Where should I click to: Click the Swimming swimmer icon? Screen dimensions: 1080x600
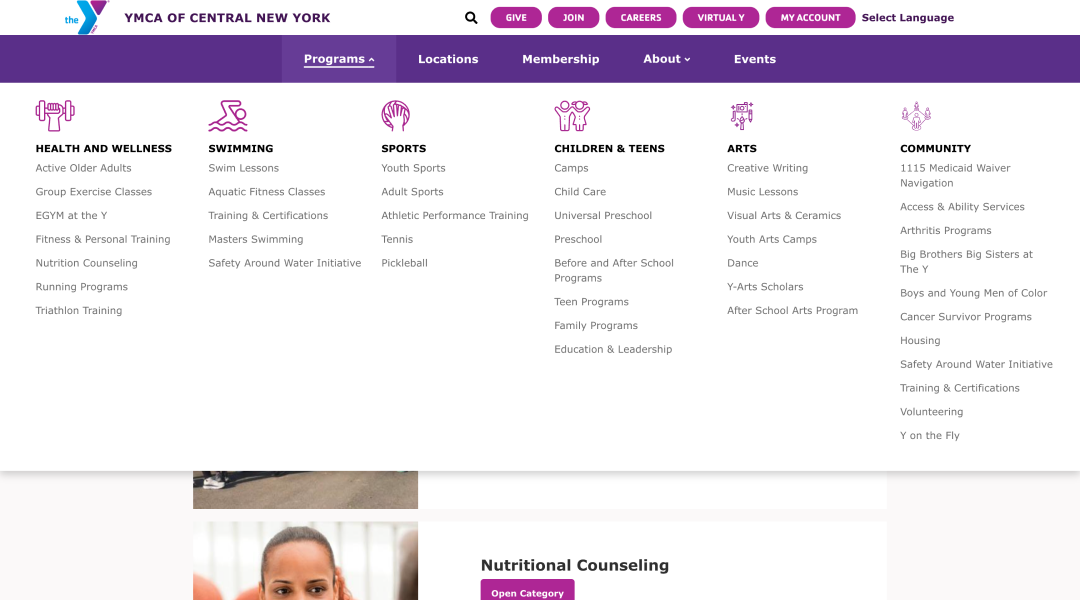pos(228,115)
